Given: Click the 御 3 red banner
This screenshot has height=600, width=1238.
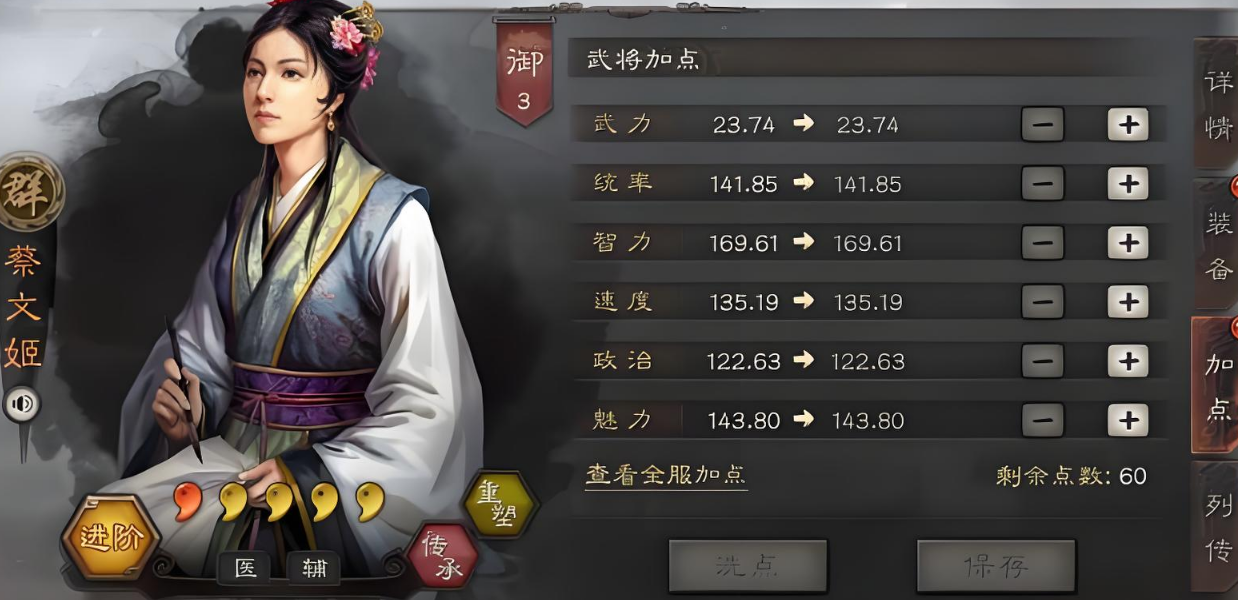Looking at the screenshot, I should [524, 72].
